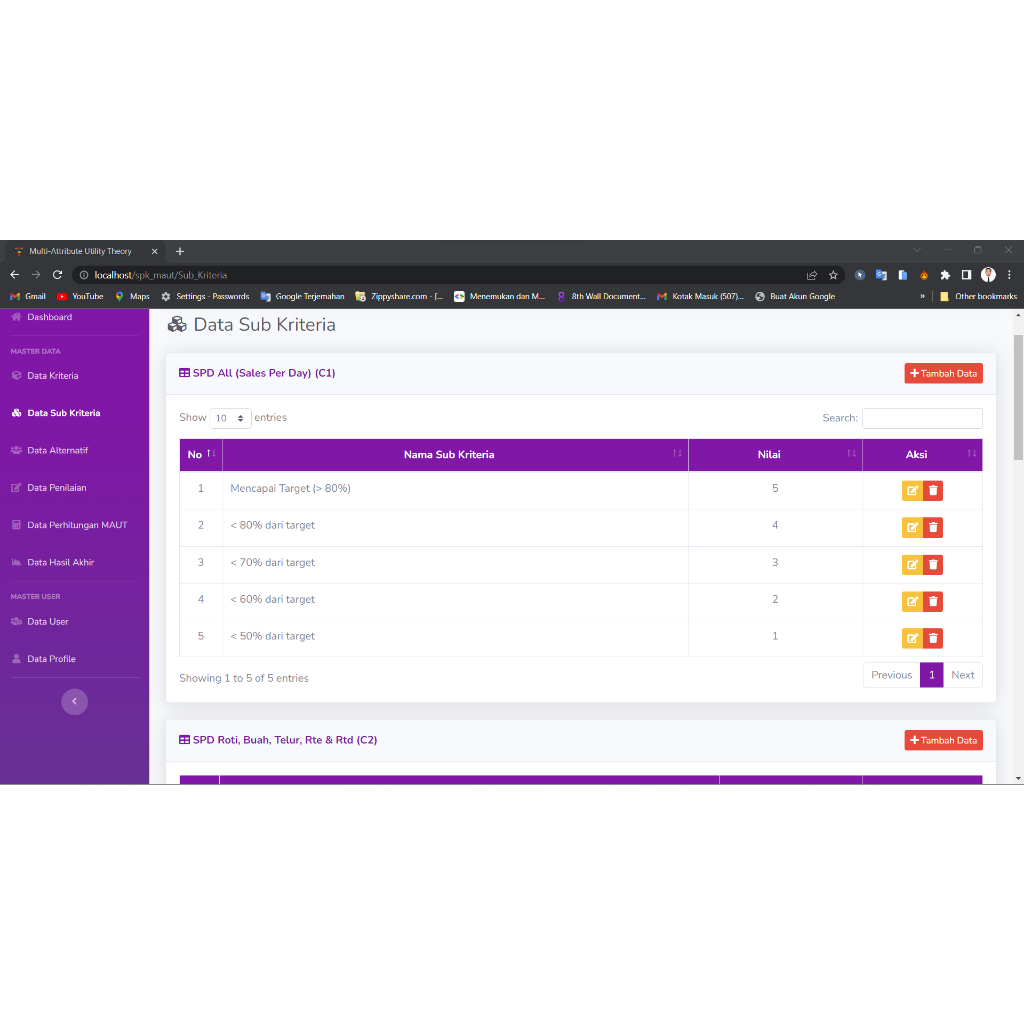Screen dimensions: 1024x1024
Task: Open the Buat Akun Google bookmark
Action: [x=795, y=296]
